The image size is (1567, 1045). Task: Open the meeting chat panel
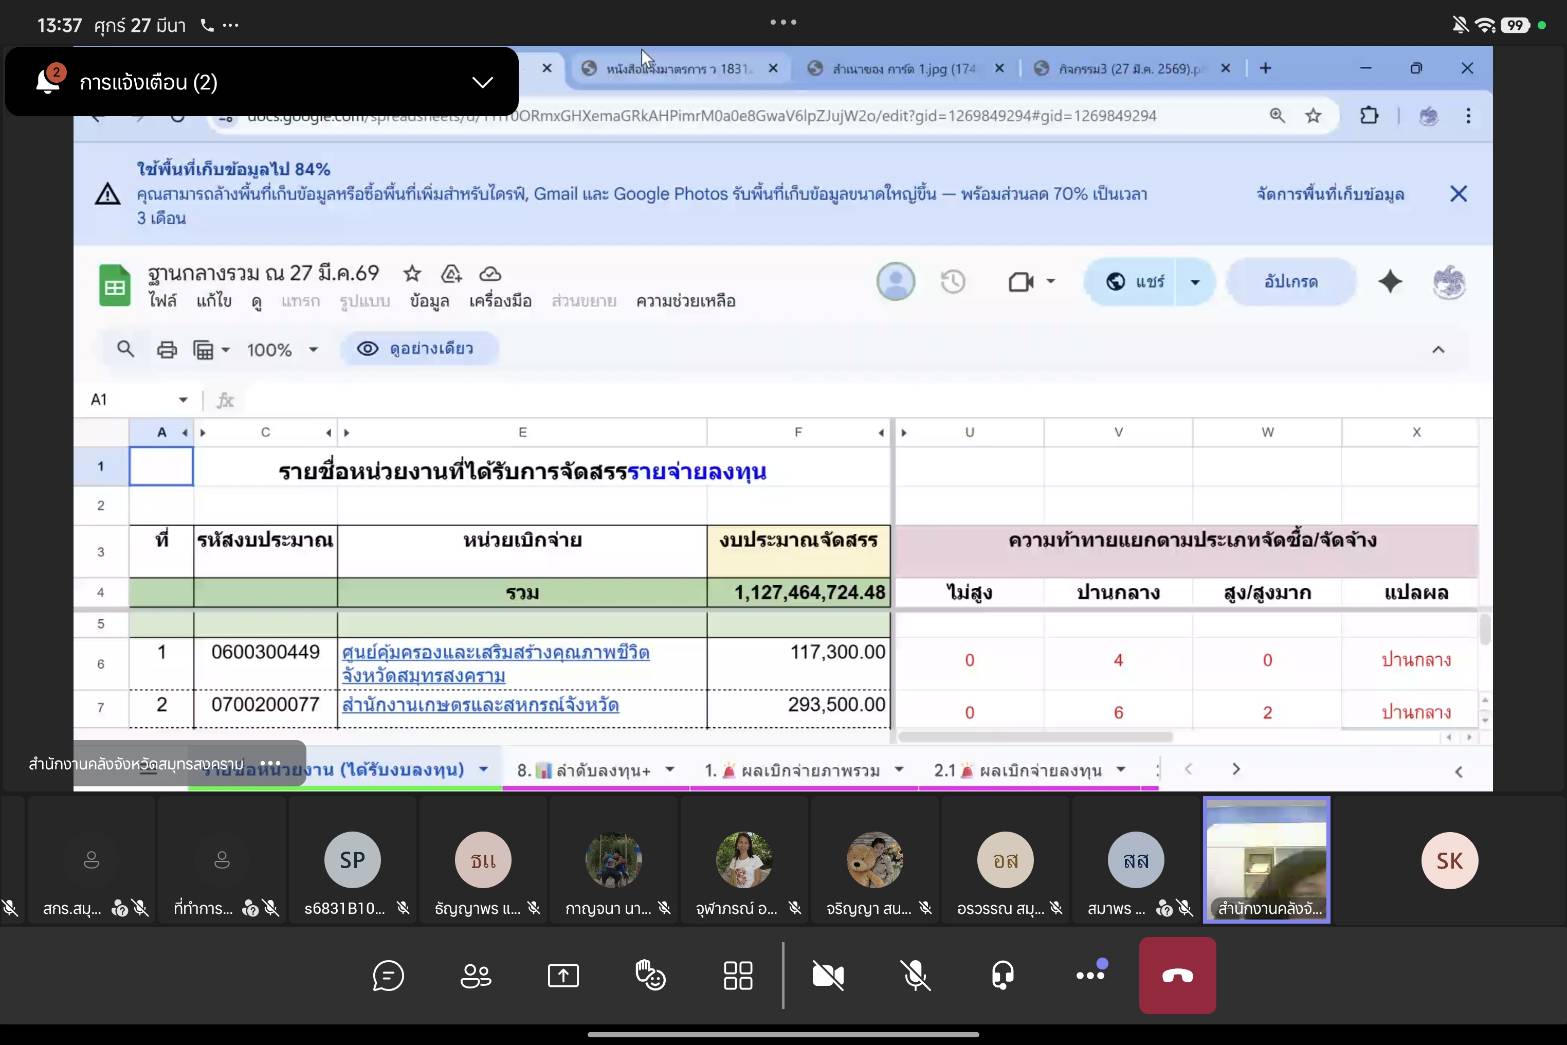pos(388,975)
